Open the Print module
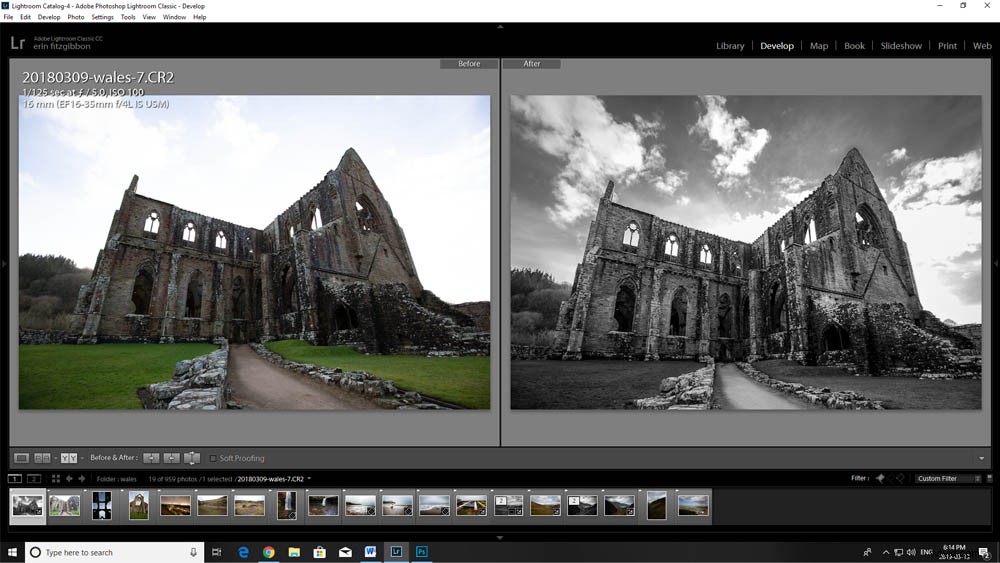1000x563 pixels. point(947,46)
